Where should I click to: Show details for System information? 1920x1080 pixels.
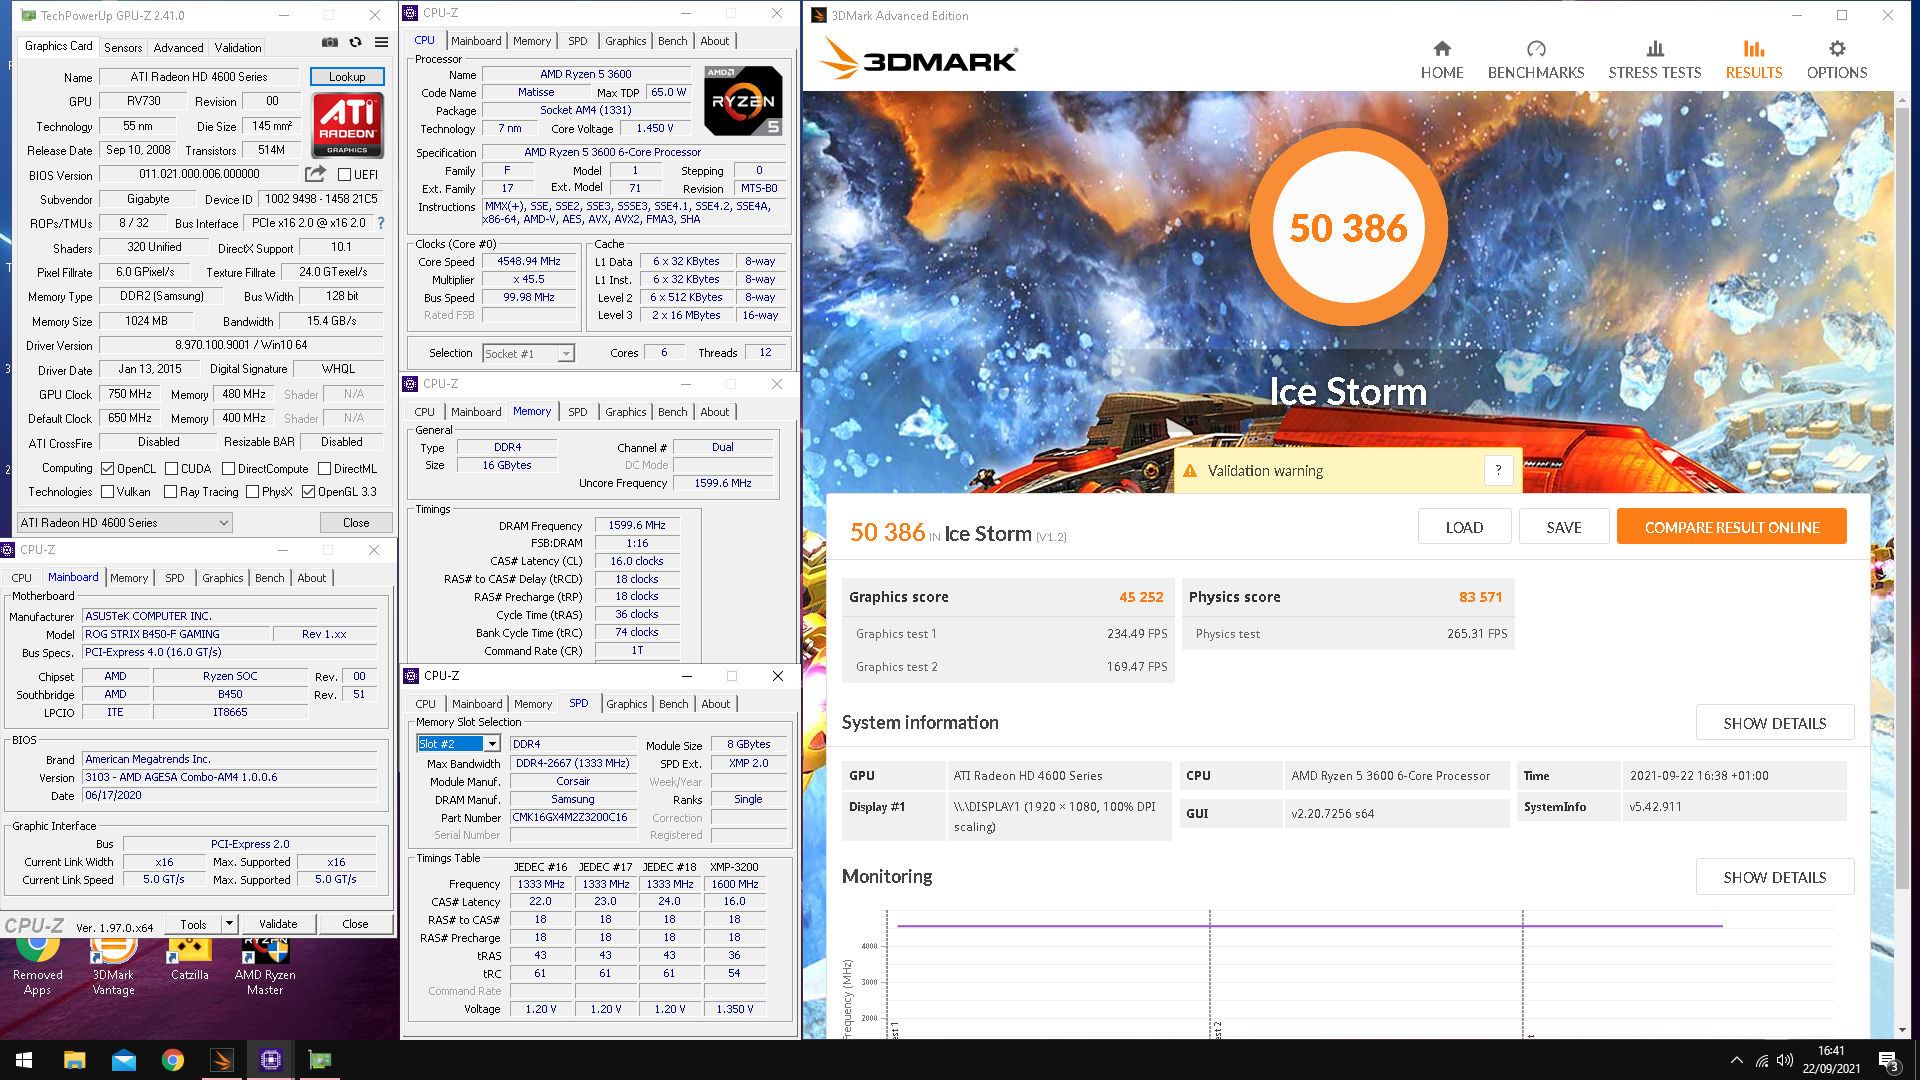(x=1774, y=722)
